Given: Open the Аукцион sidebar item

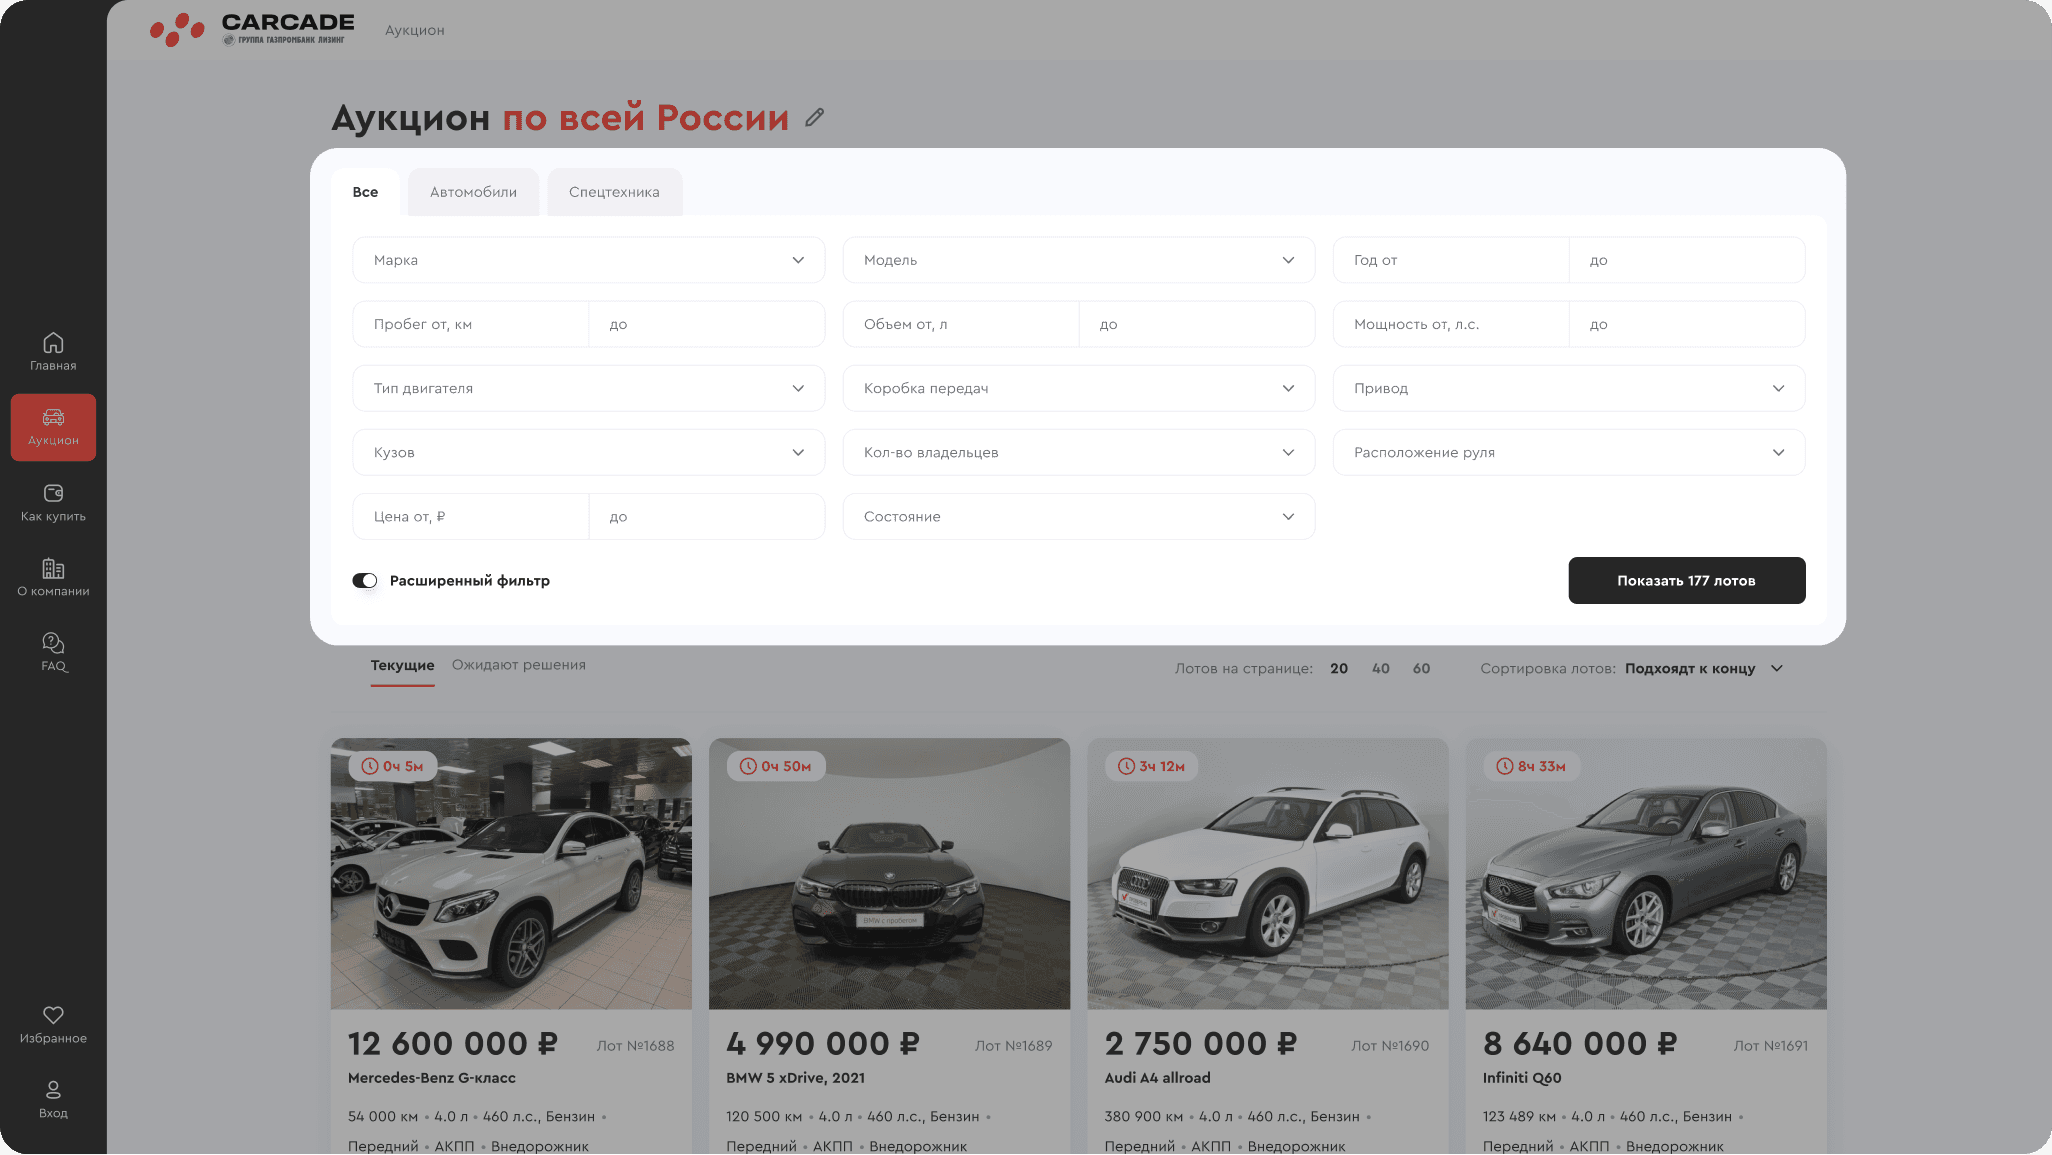Looking at the screenshot, I should [x=53, y=427].
